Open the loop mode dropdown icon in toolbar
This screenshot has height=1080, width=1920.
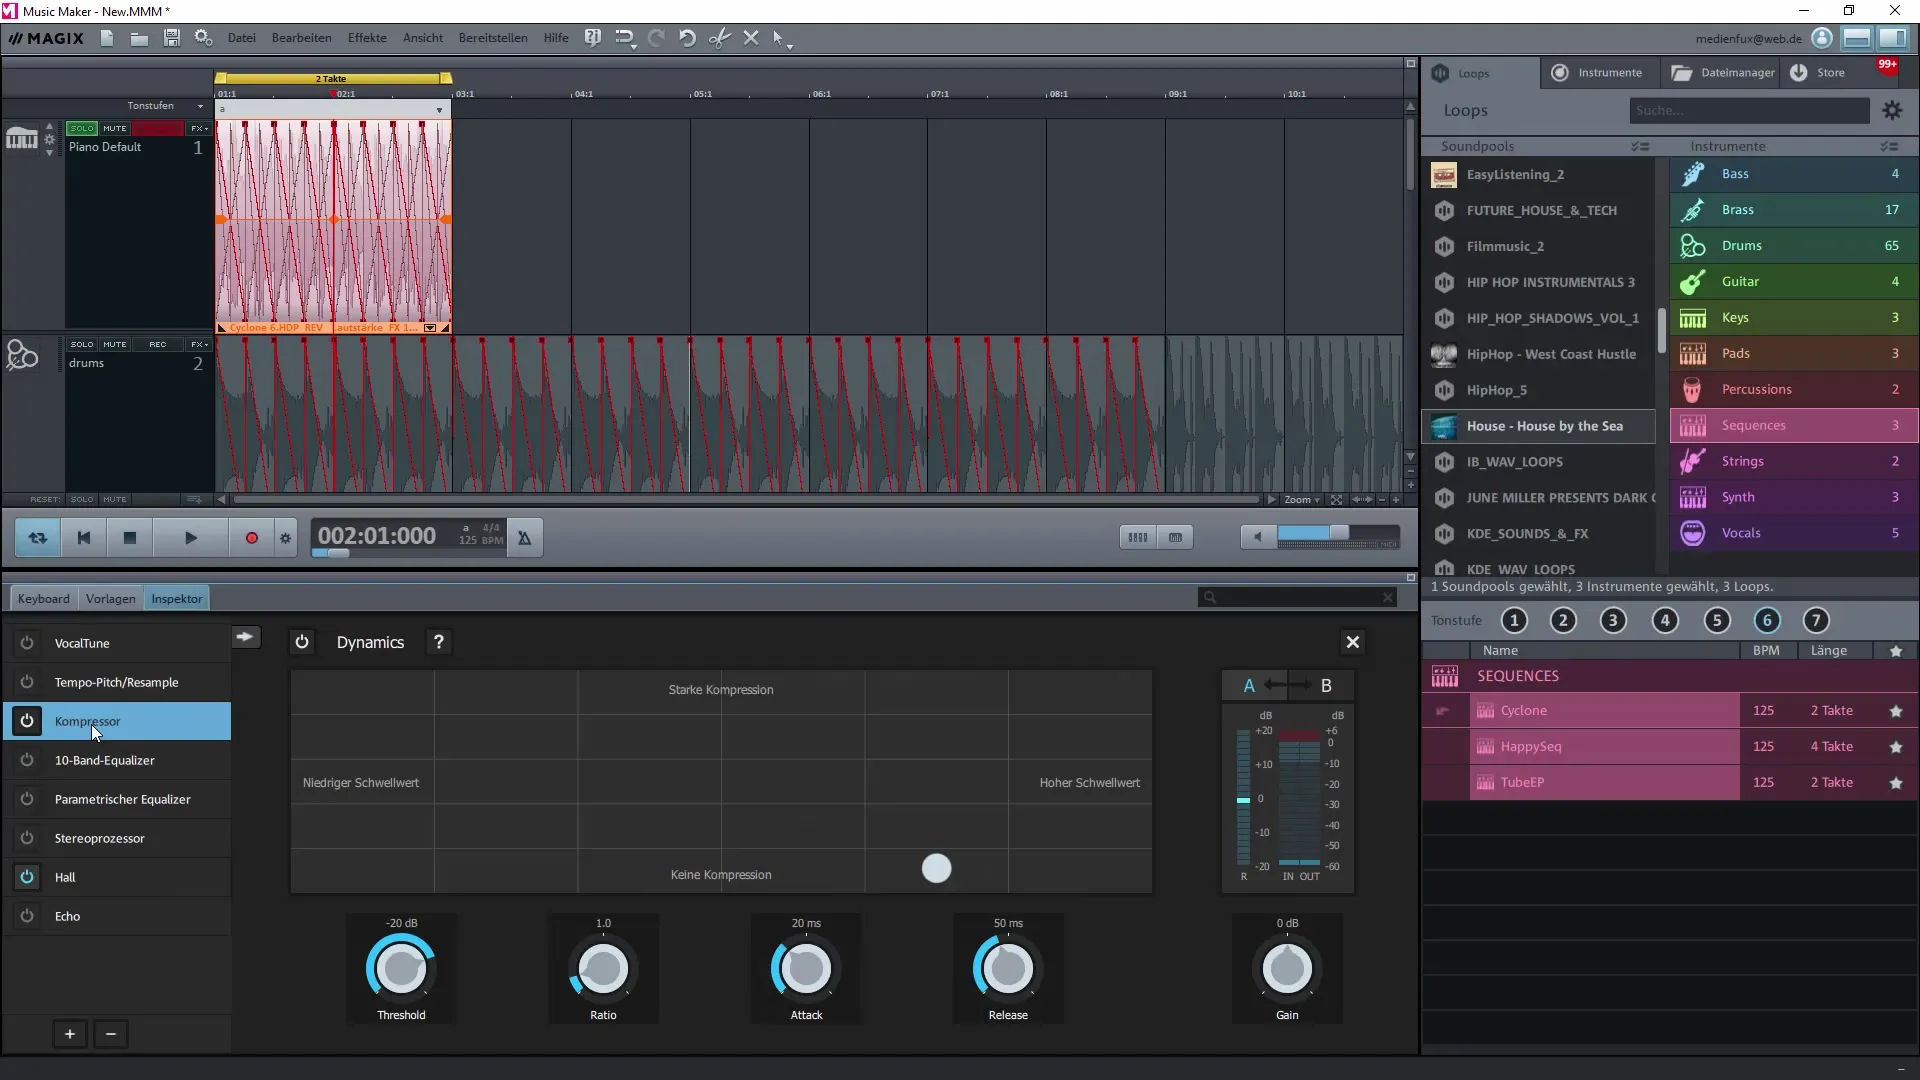point(625,39)
